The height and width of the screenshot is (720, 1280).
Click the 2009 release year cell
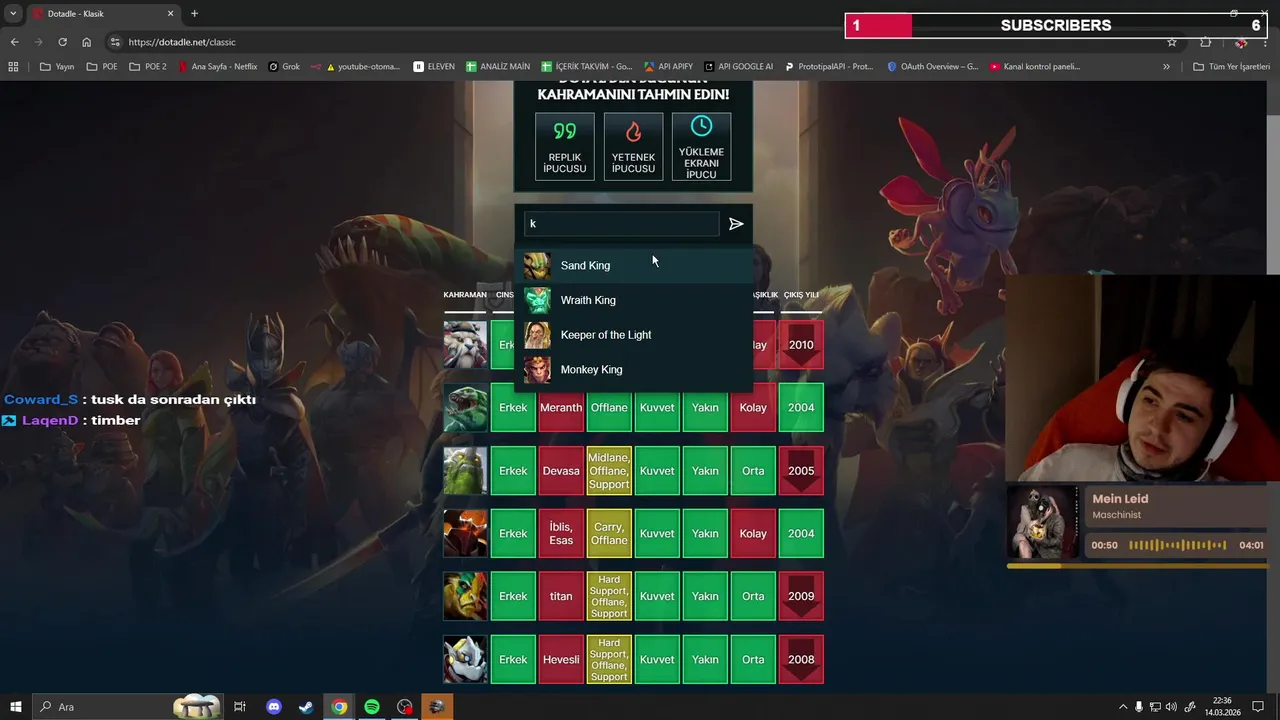pos(801,596)
